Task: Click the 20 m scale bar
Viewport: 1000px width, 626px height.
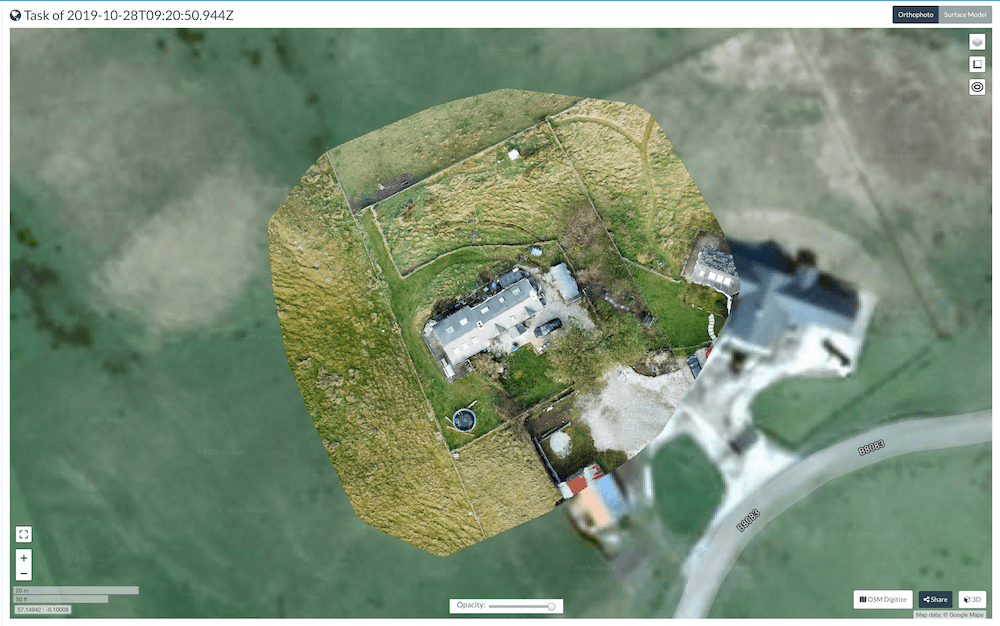Action: (75, 590)
